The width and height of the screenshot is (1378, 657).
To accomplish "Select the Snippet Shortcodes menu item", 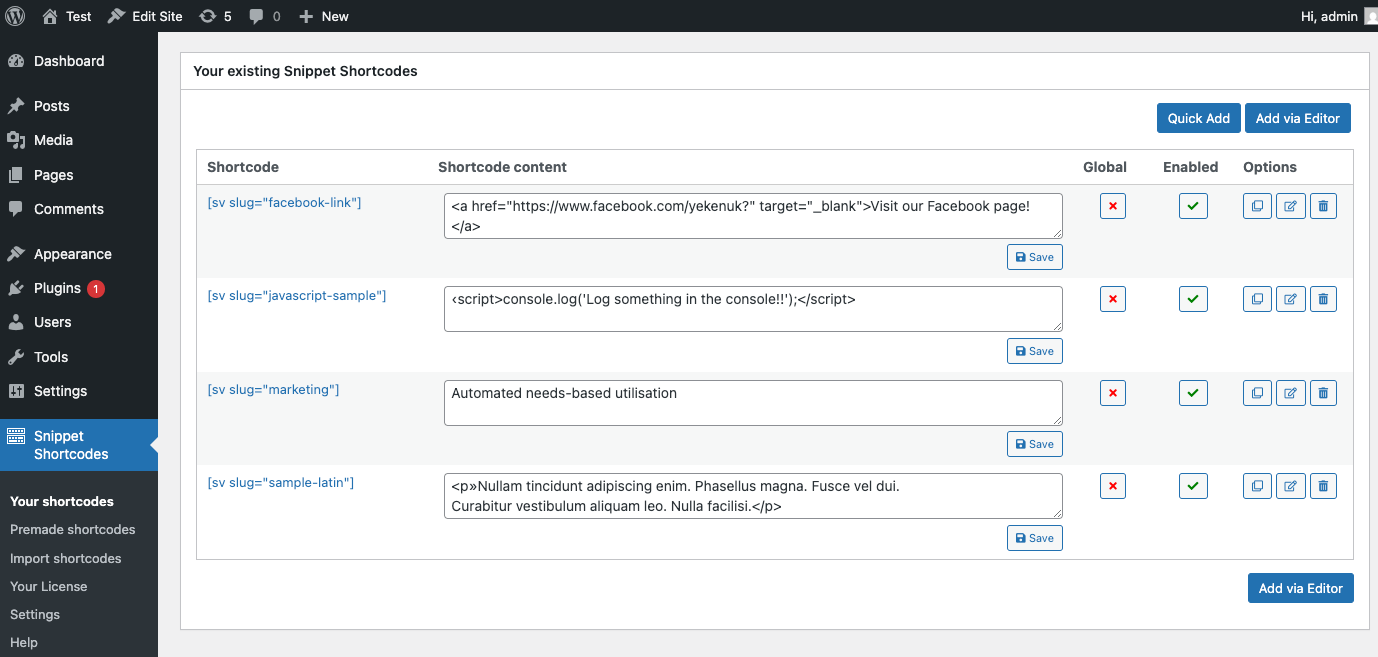I will [x=79, y=445].
